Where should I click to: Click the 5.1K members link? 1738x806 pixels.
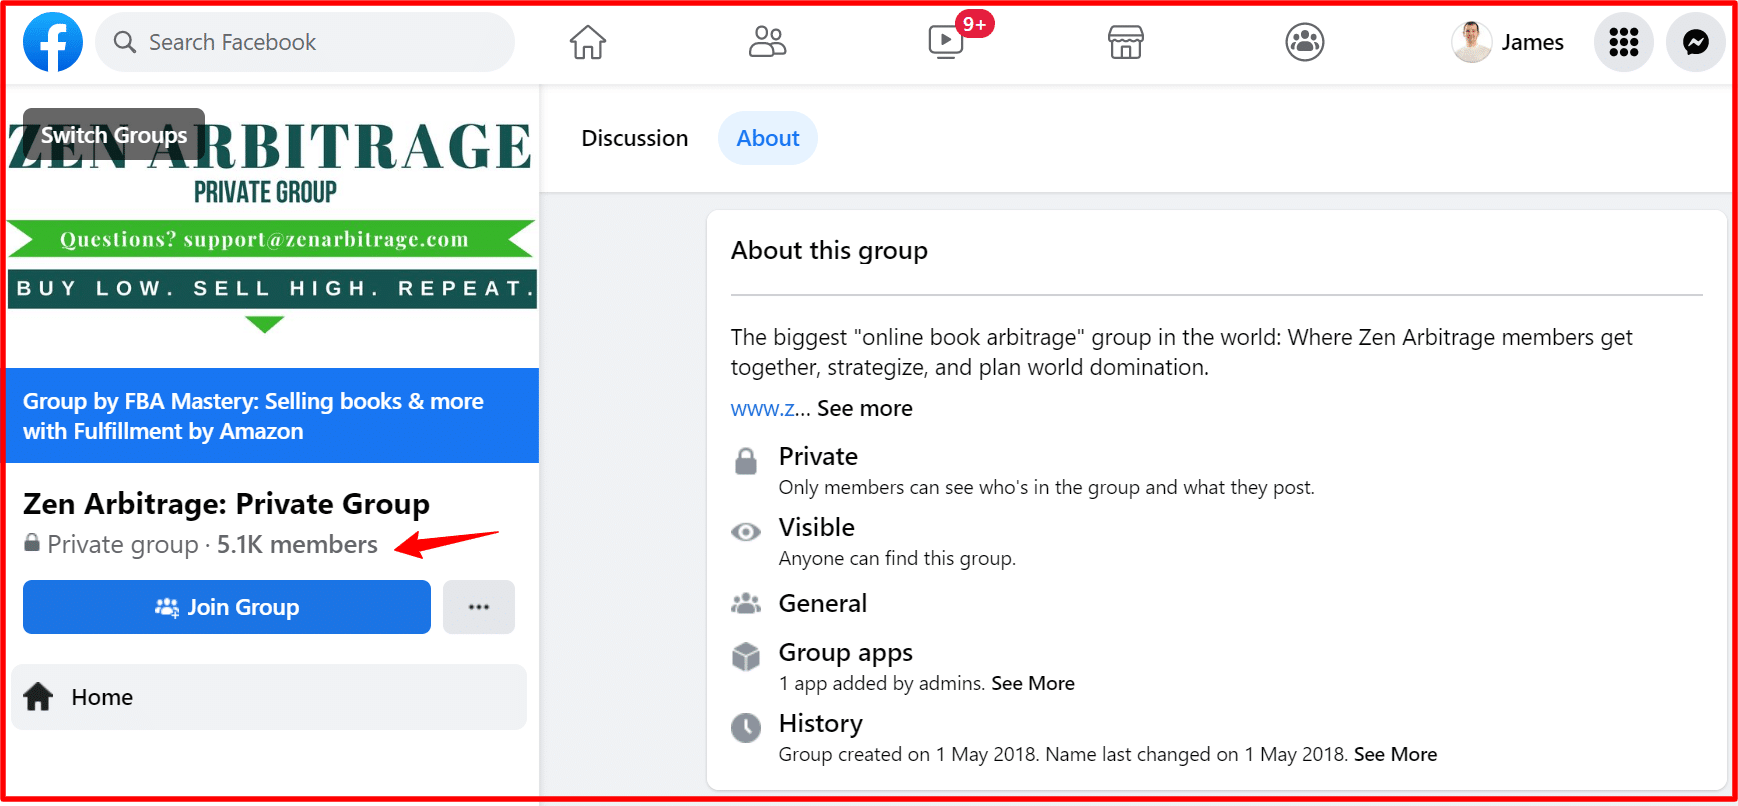297,544
